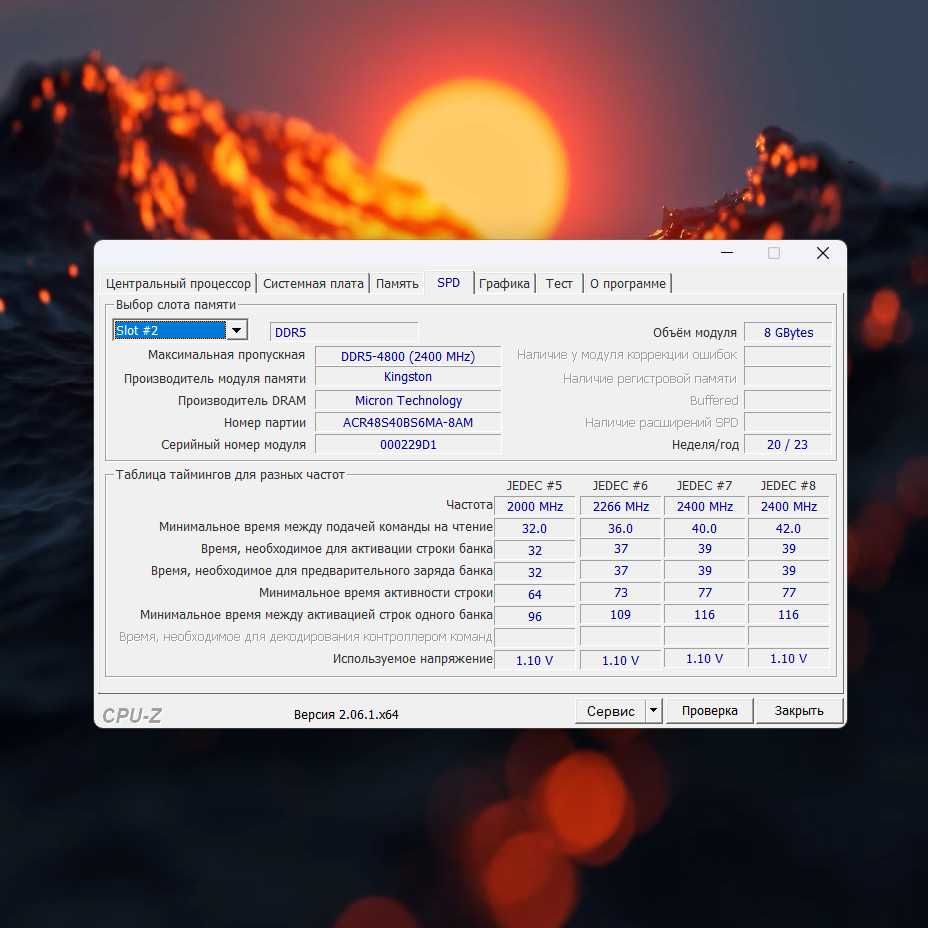Open the Память tab
This screenshot has width=928, height=928.
[397, 283]
